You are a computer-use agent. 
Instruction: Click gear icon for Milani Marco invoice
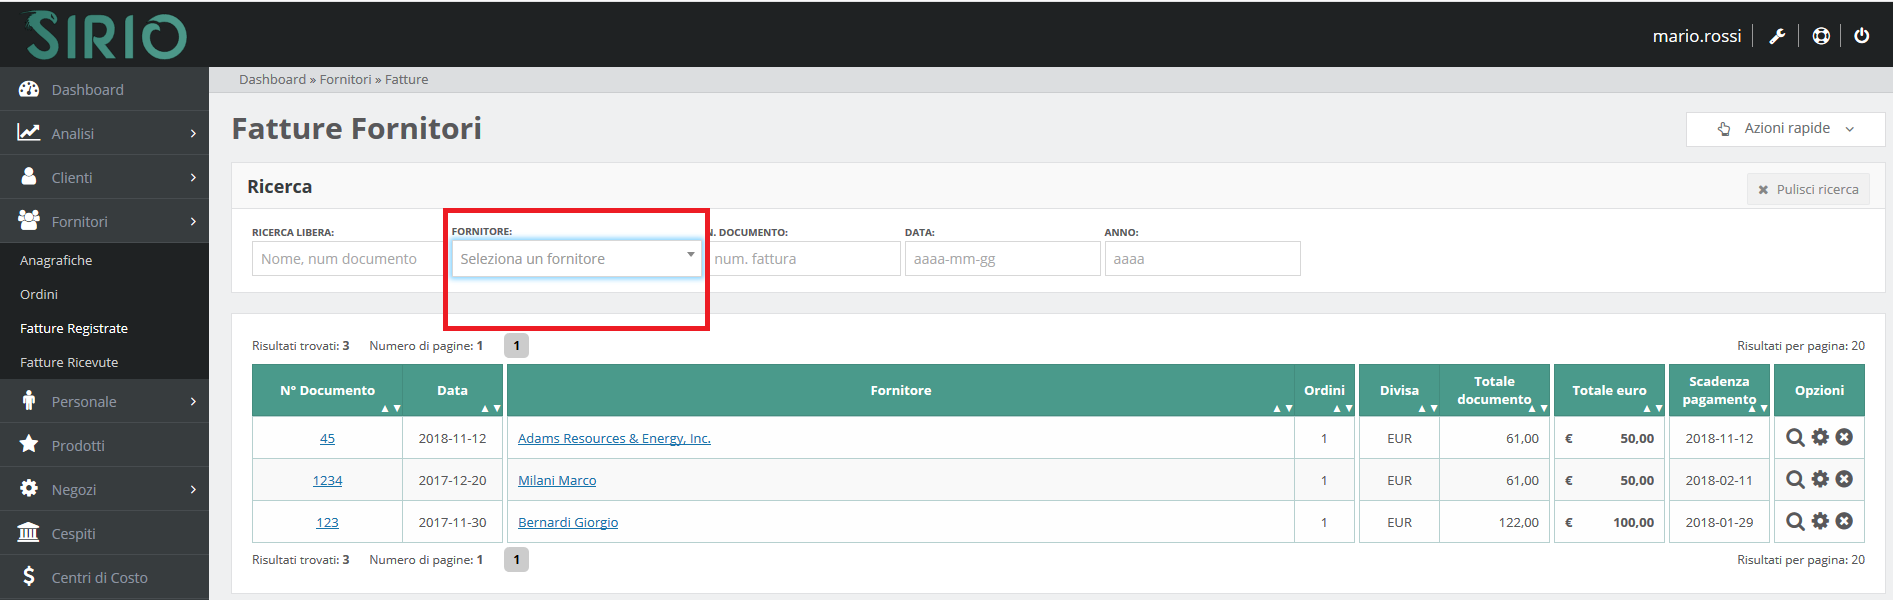click(1820, 480)
